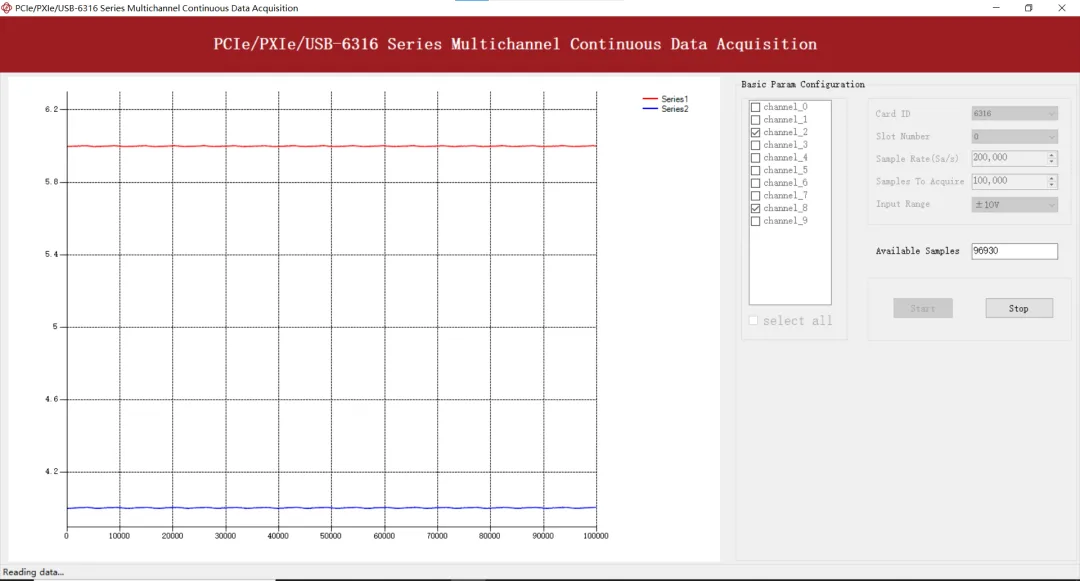Click the 4.6 y-axis label
The width and height of the screenshot is (1080, 581).
coord(51,399)
